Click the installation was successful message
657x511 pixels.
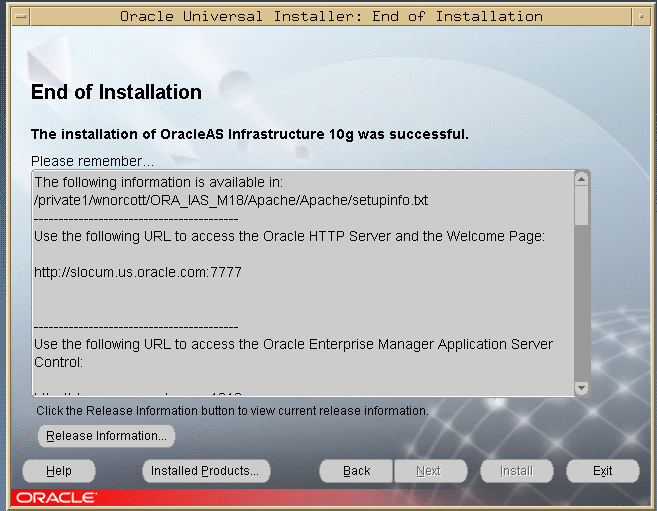pos(250,134)
